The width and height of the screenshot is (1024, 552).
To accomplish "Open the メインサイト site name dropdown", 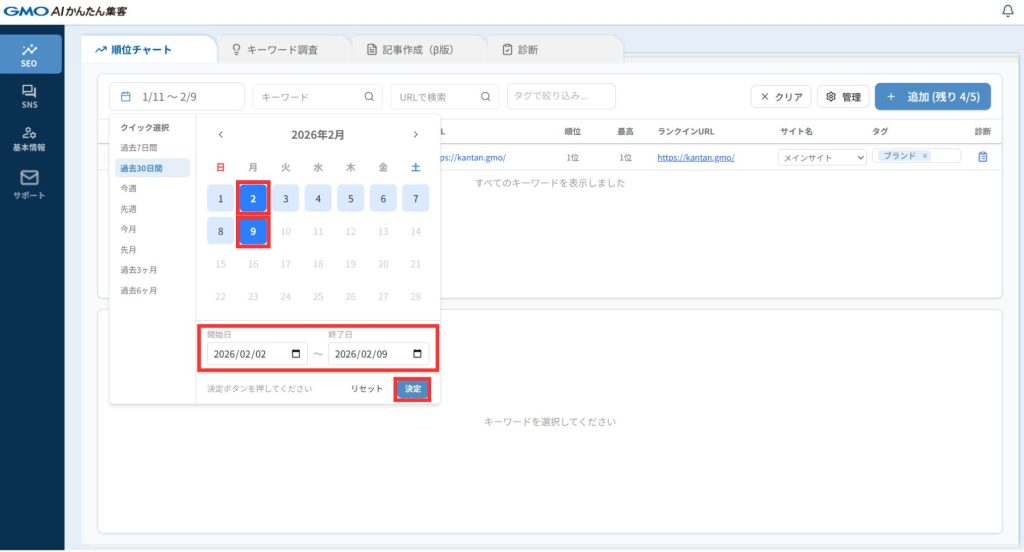I will pyautogui.click(x=822, y=157).
